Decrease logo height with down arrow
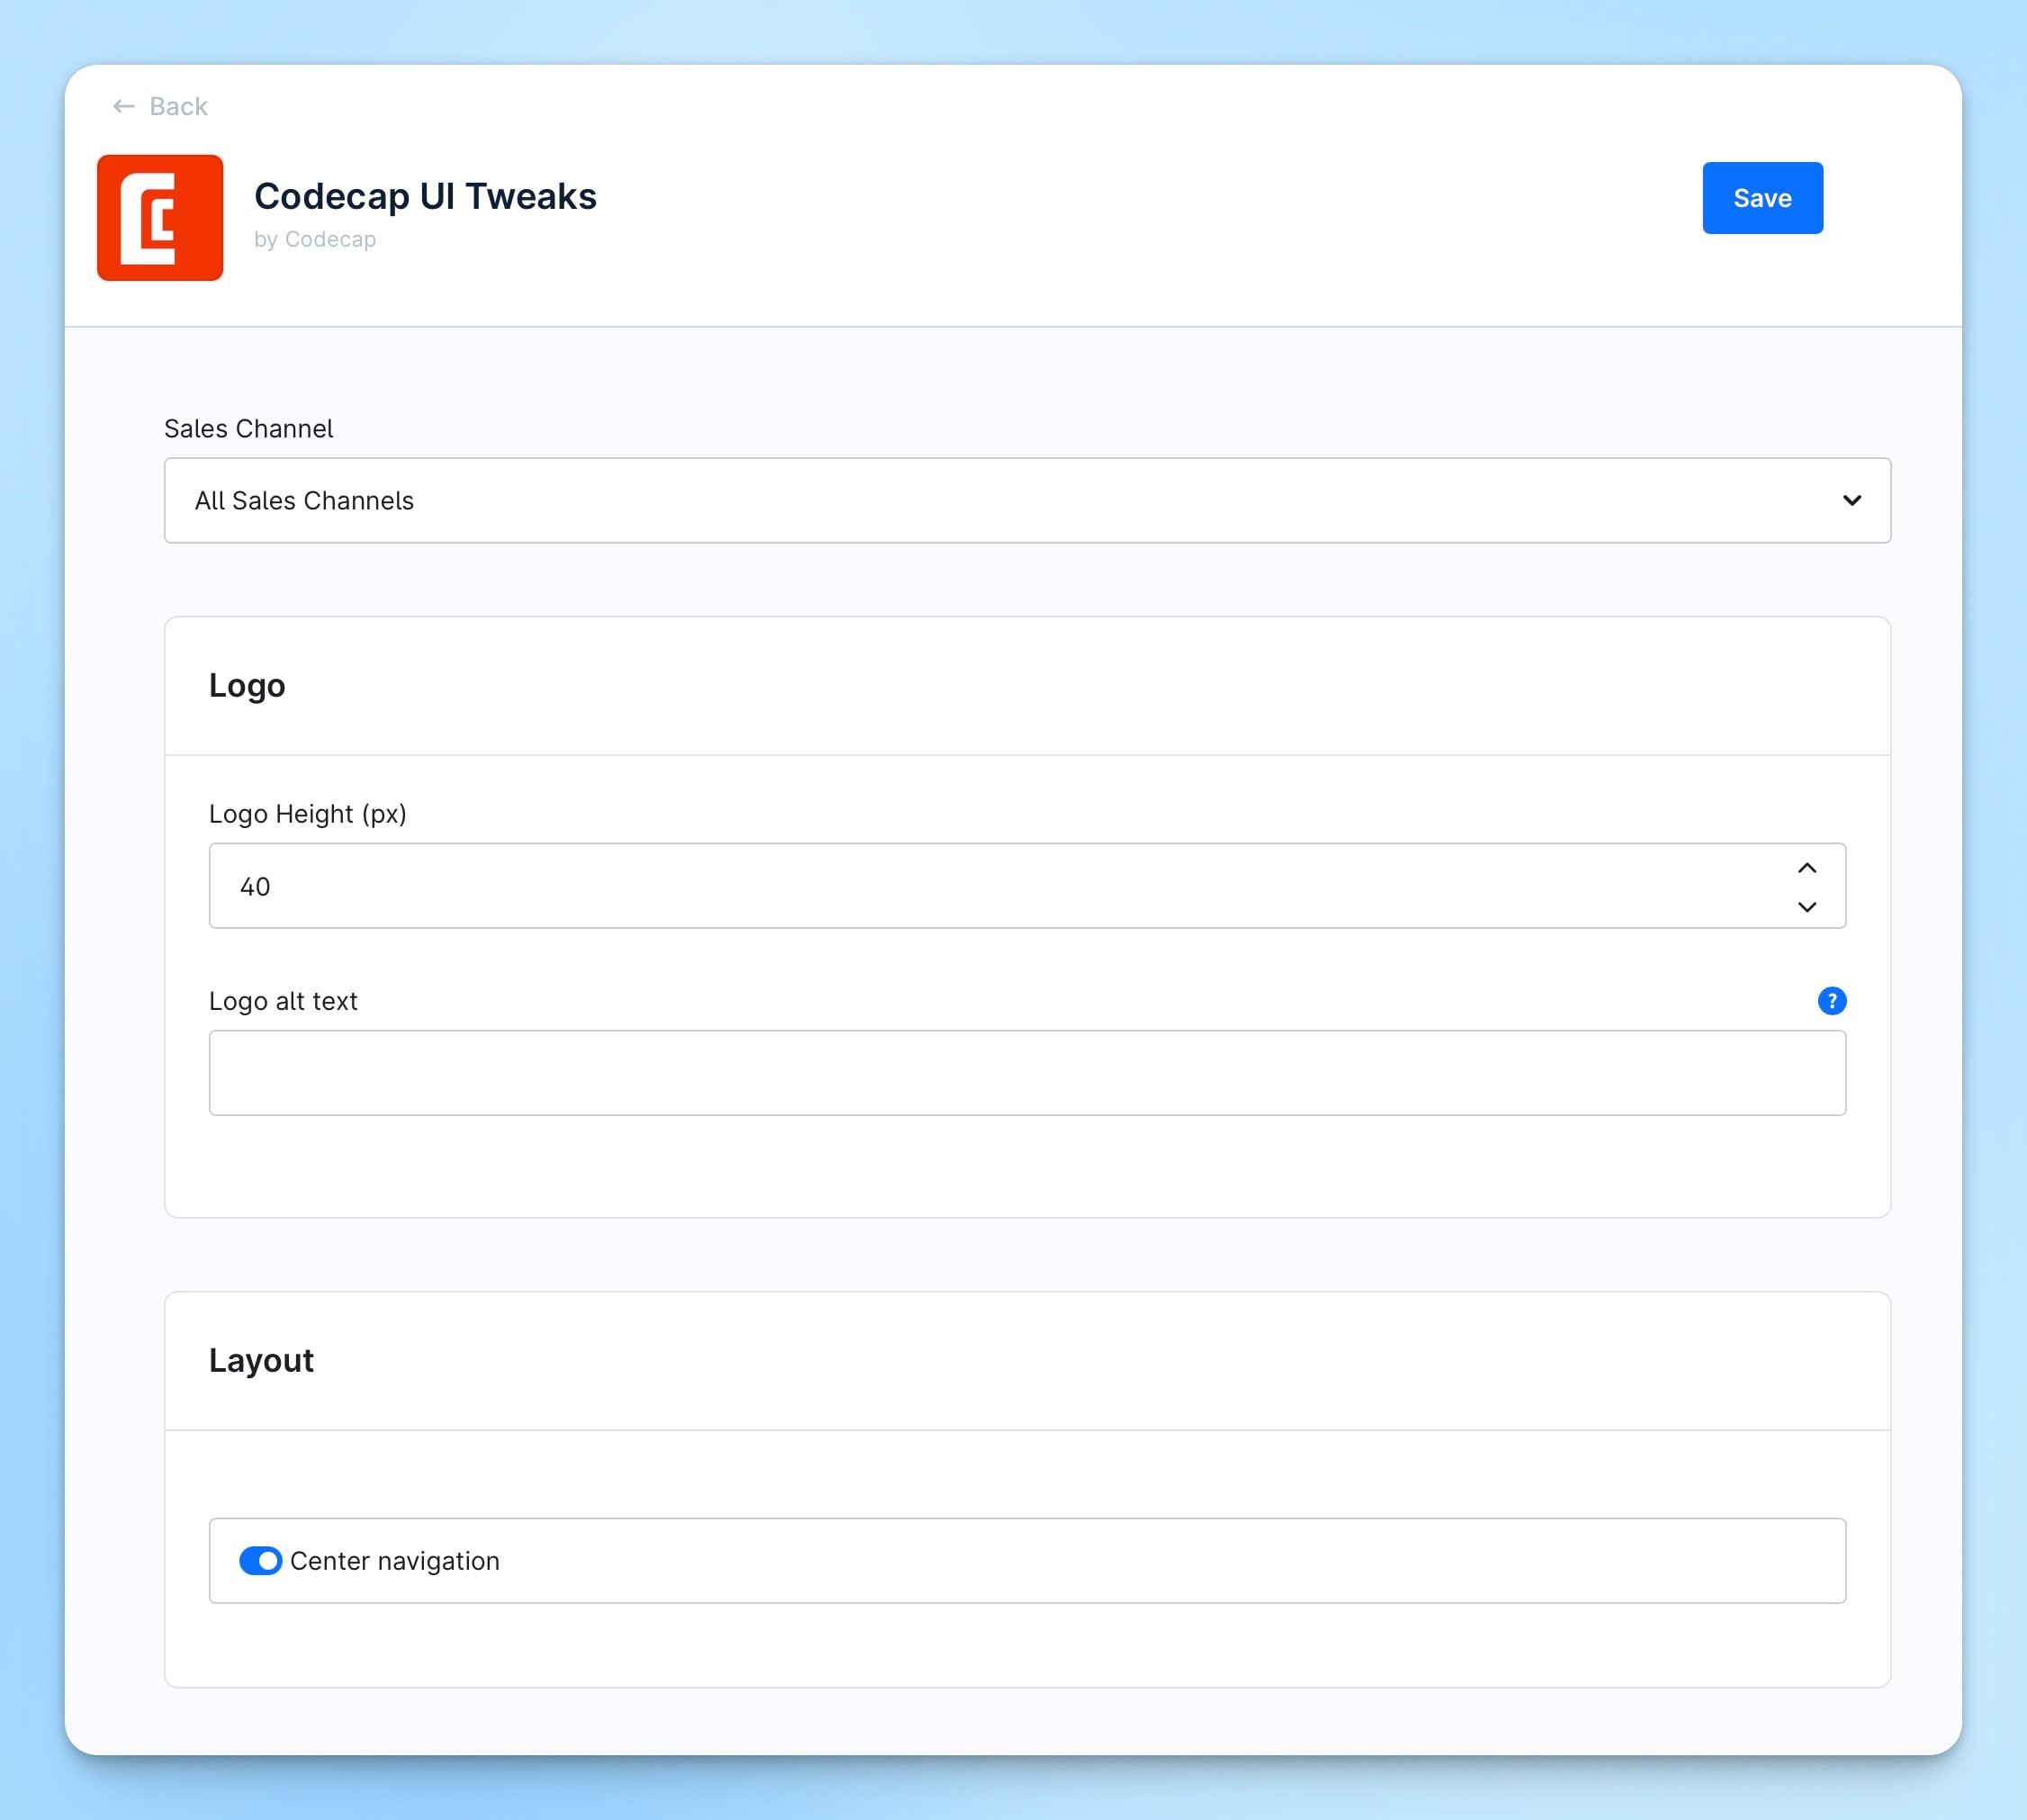Image resolution: width=2027 pixels, height=1820 pixels. coord(1806,906)
